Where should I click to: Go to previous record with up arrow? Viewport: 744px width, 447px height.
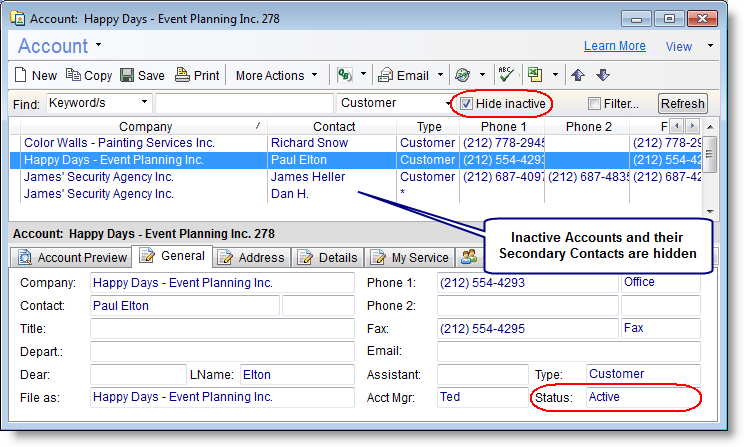point(578,75)
